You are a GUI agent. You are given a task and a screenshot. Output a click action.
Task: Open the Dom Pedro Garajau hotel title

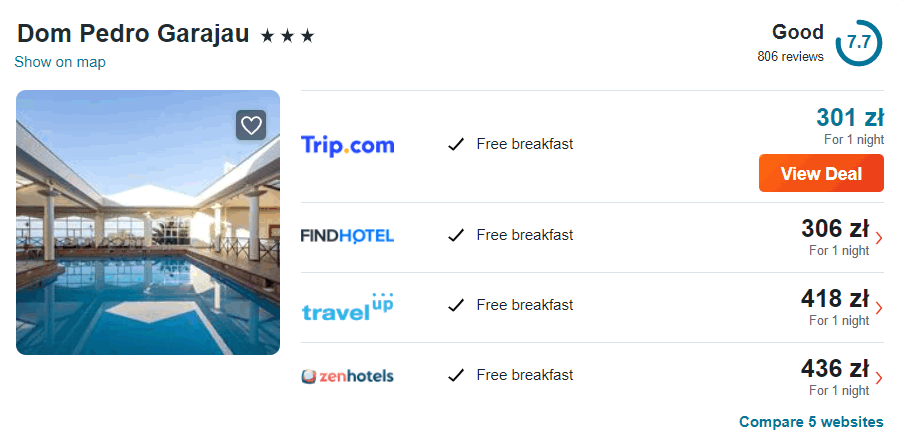coord(133,33)
